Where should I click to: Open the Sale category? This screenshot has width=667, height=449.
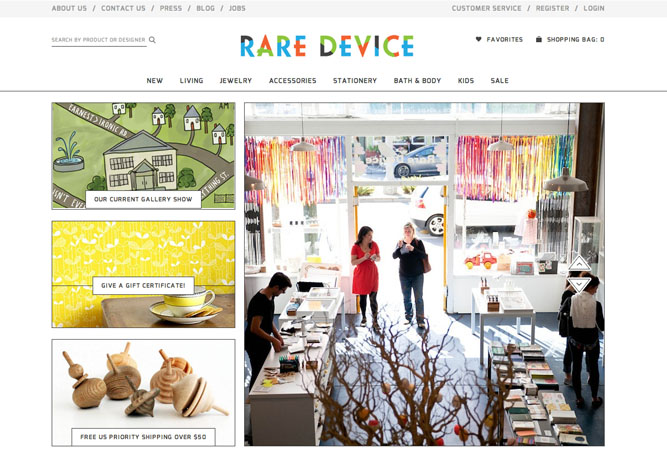(x=499, y=80)
